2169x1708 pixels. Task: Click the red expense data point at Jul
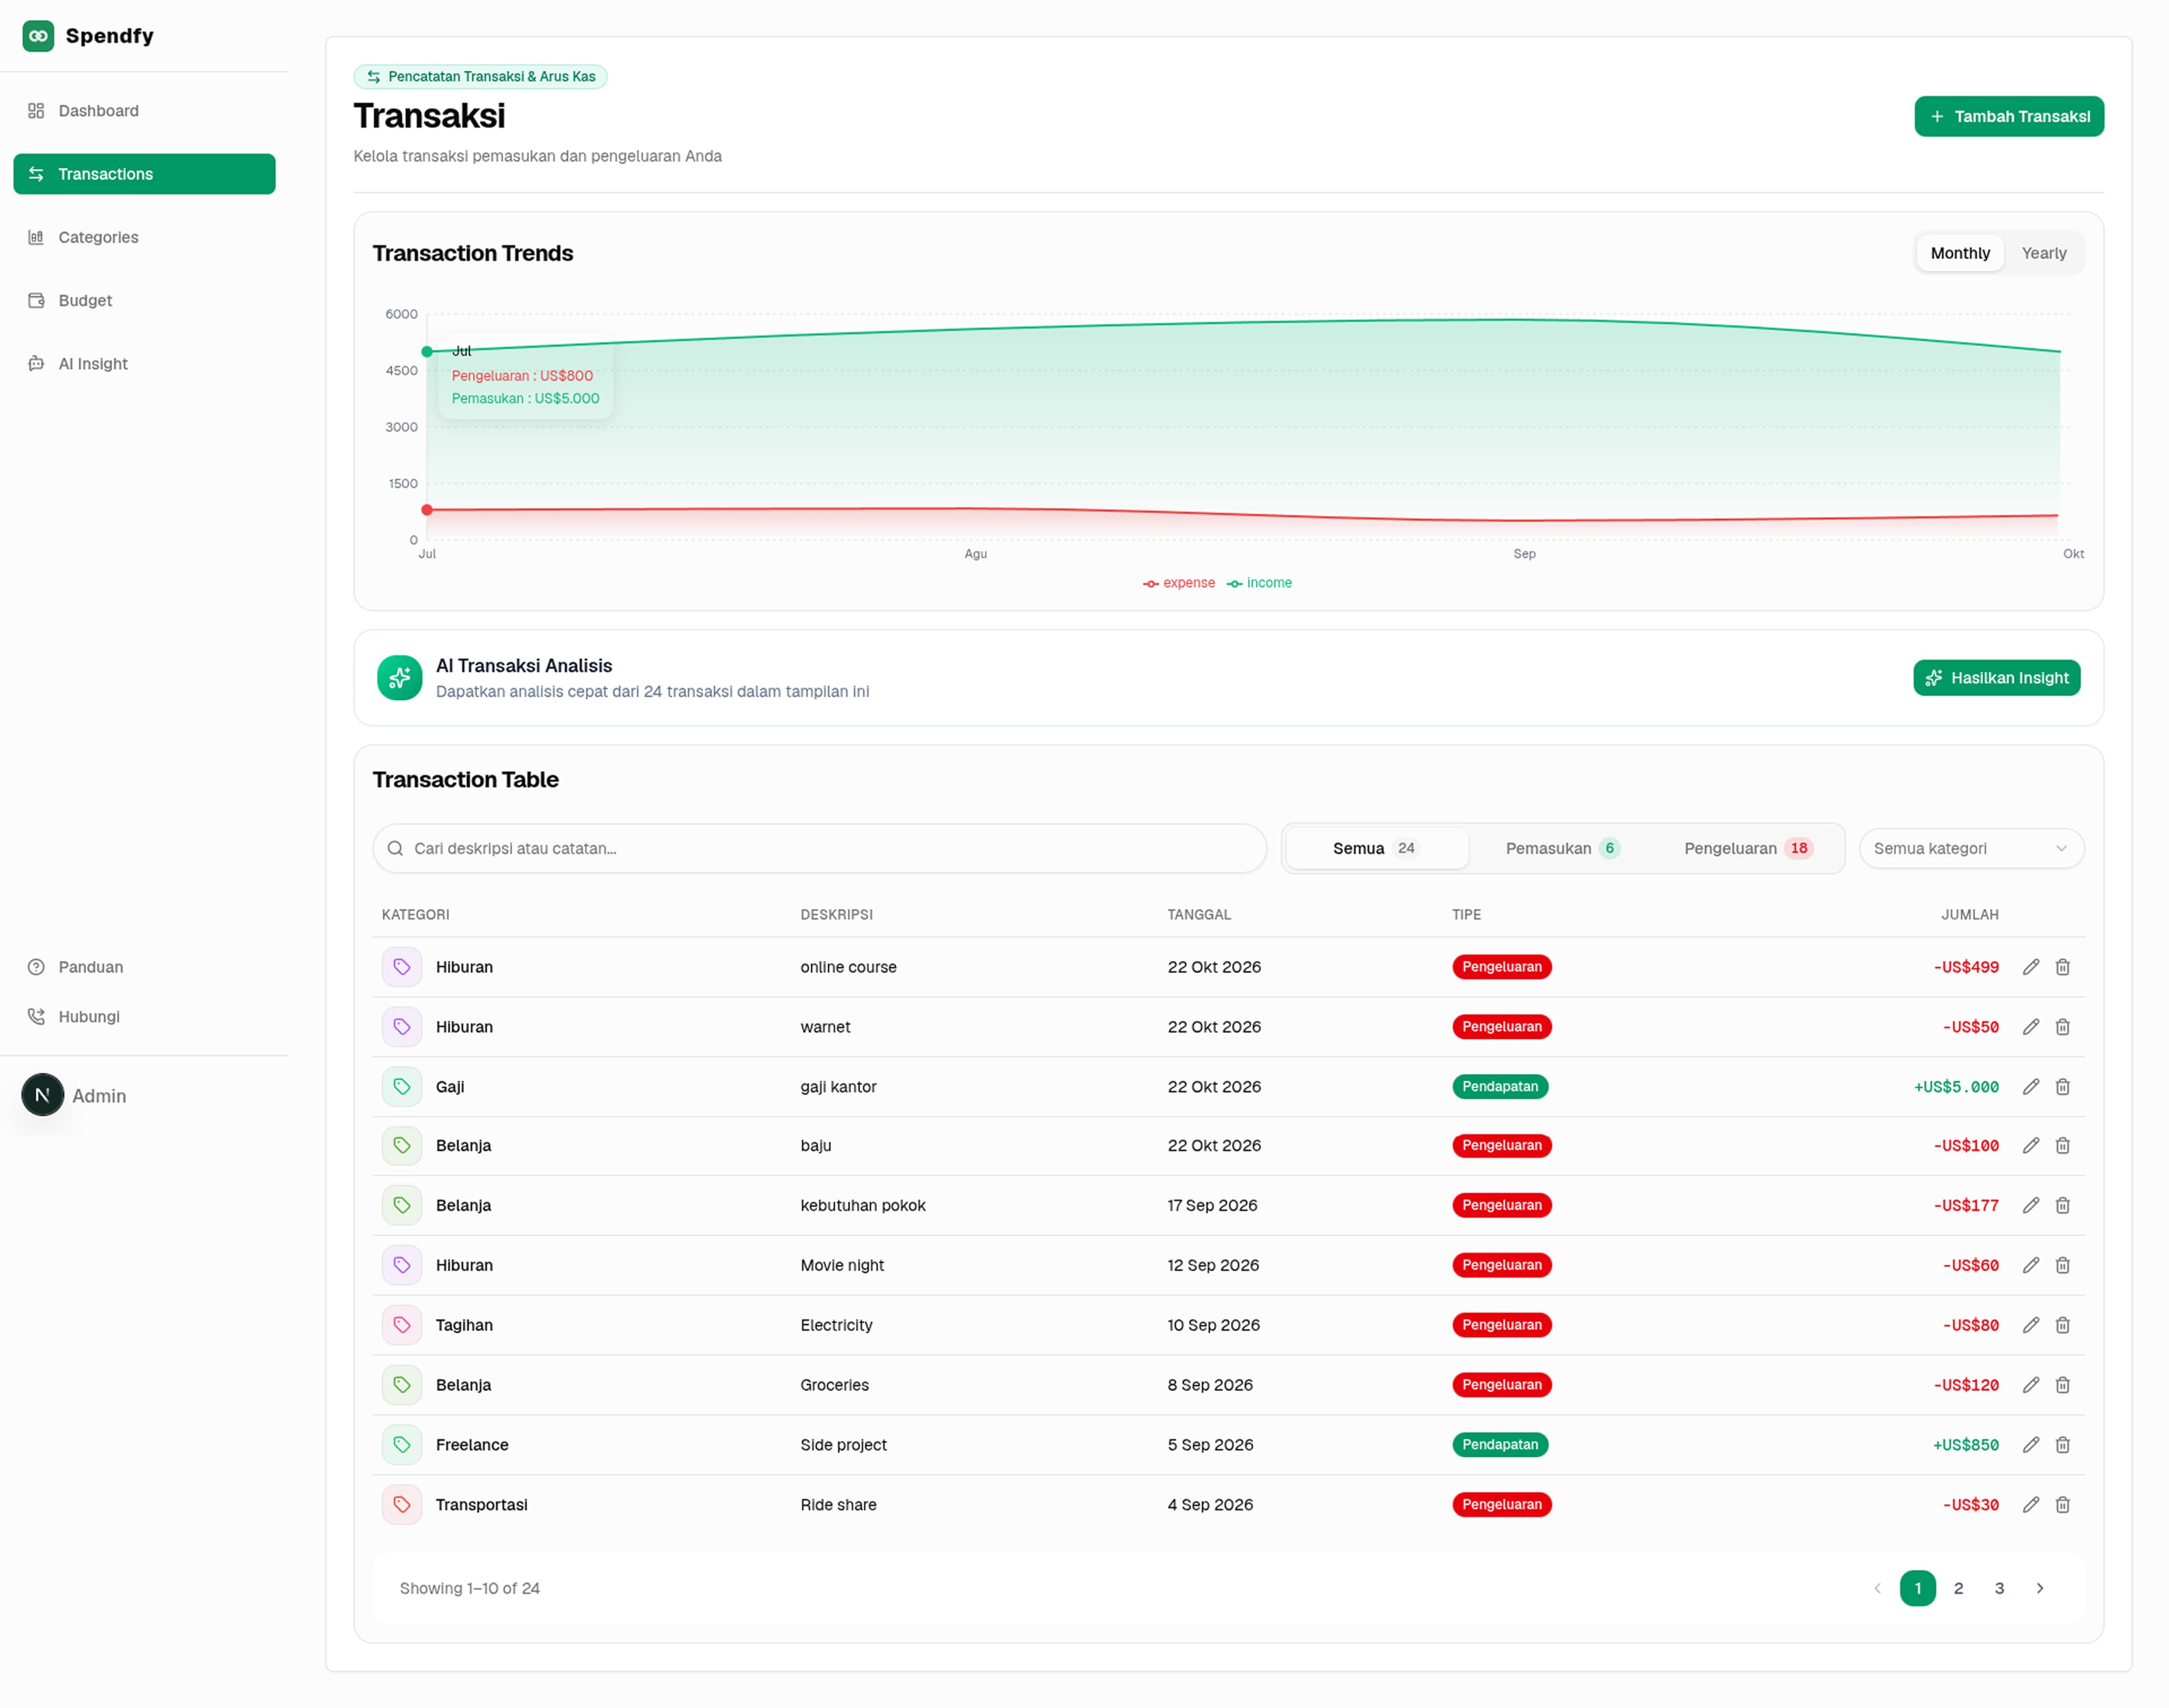pos(427,510)
